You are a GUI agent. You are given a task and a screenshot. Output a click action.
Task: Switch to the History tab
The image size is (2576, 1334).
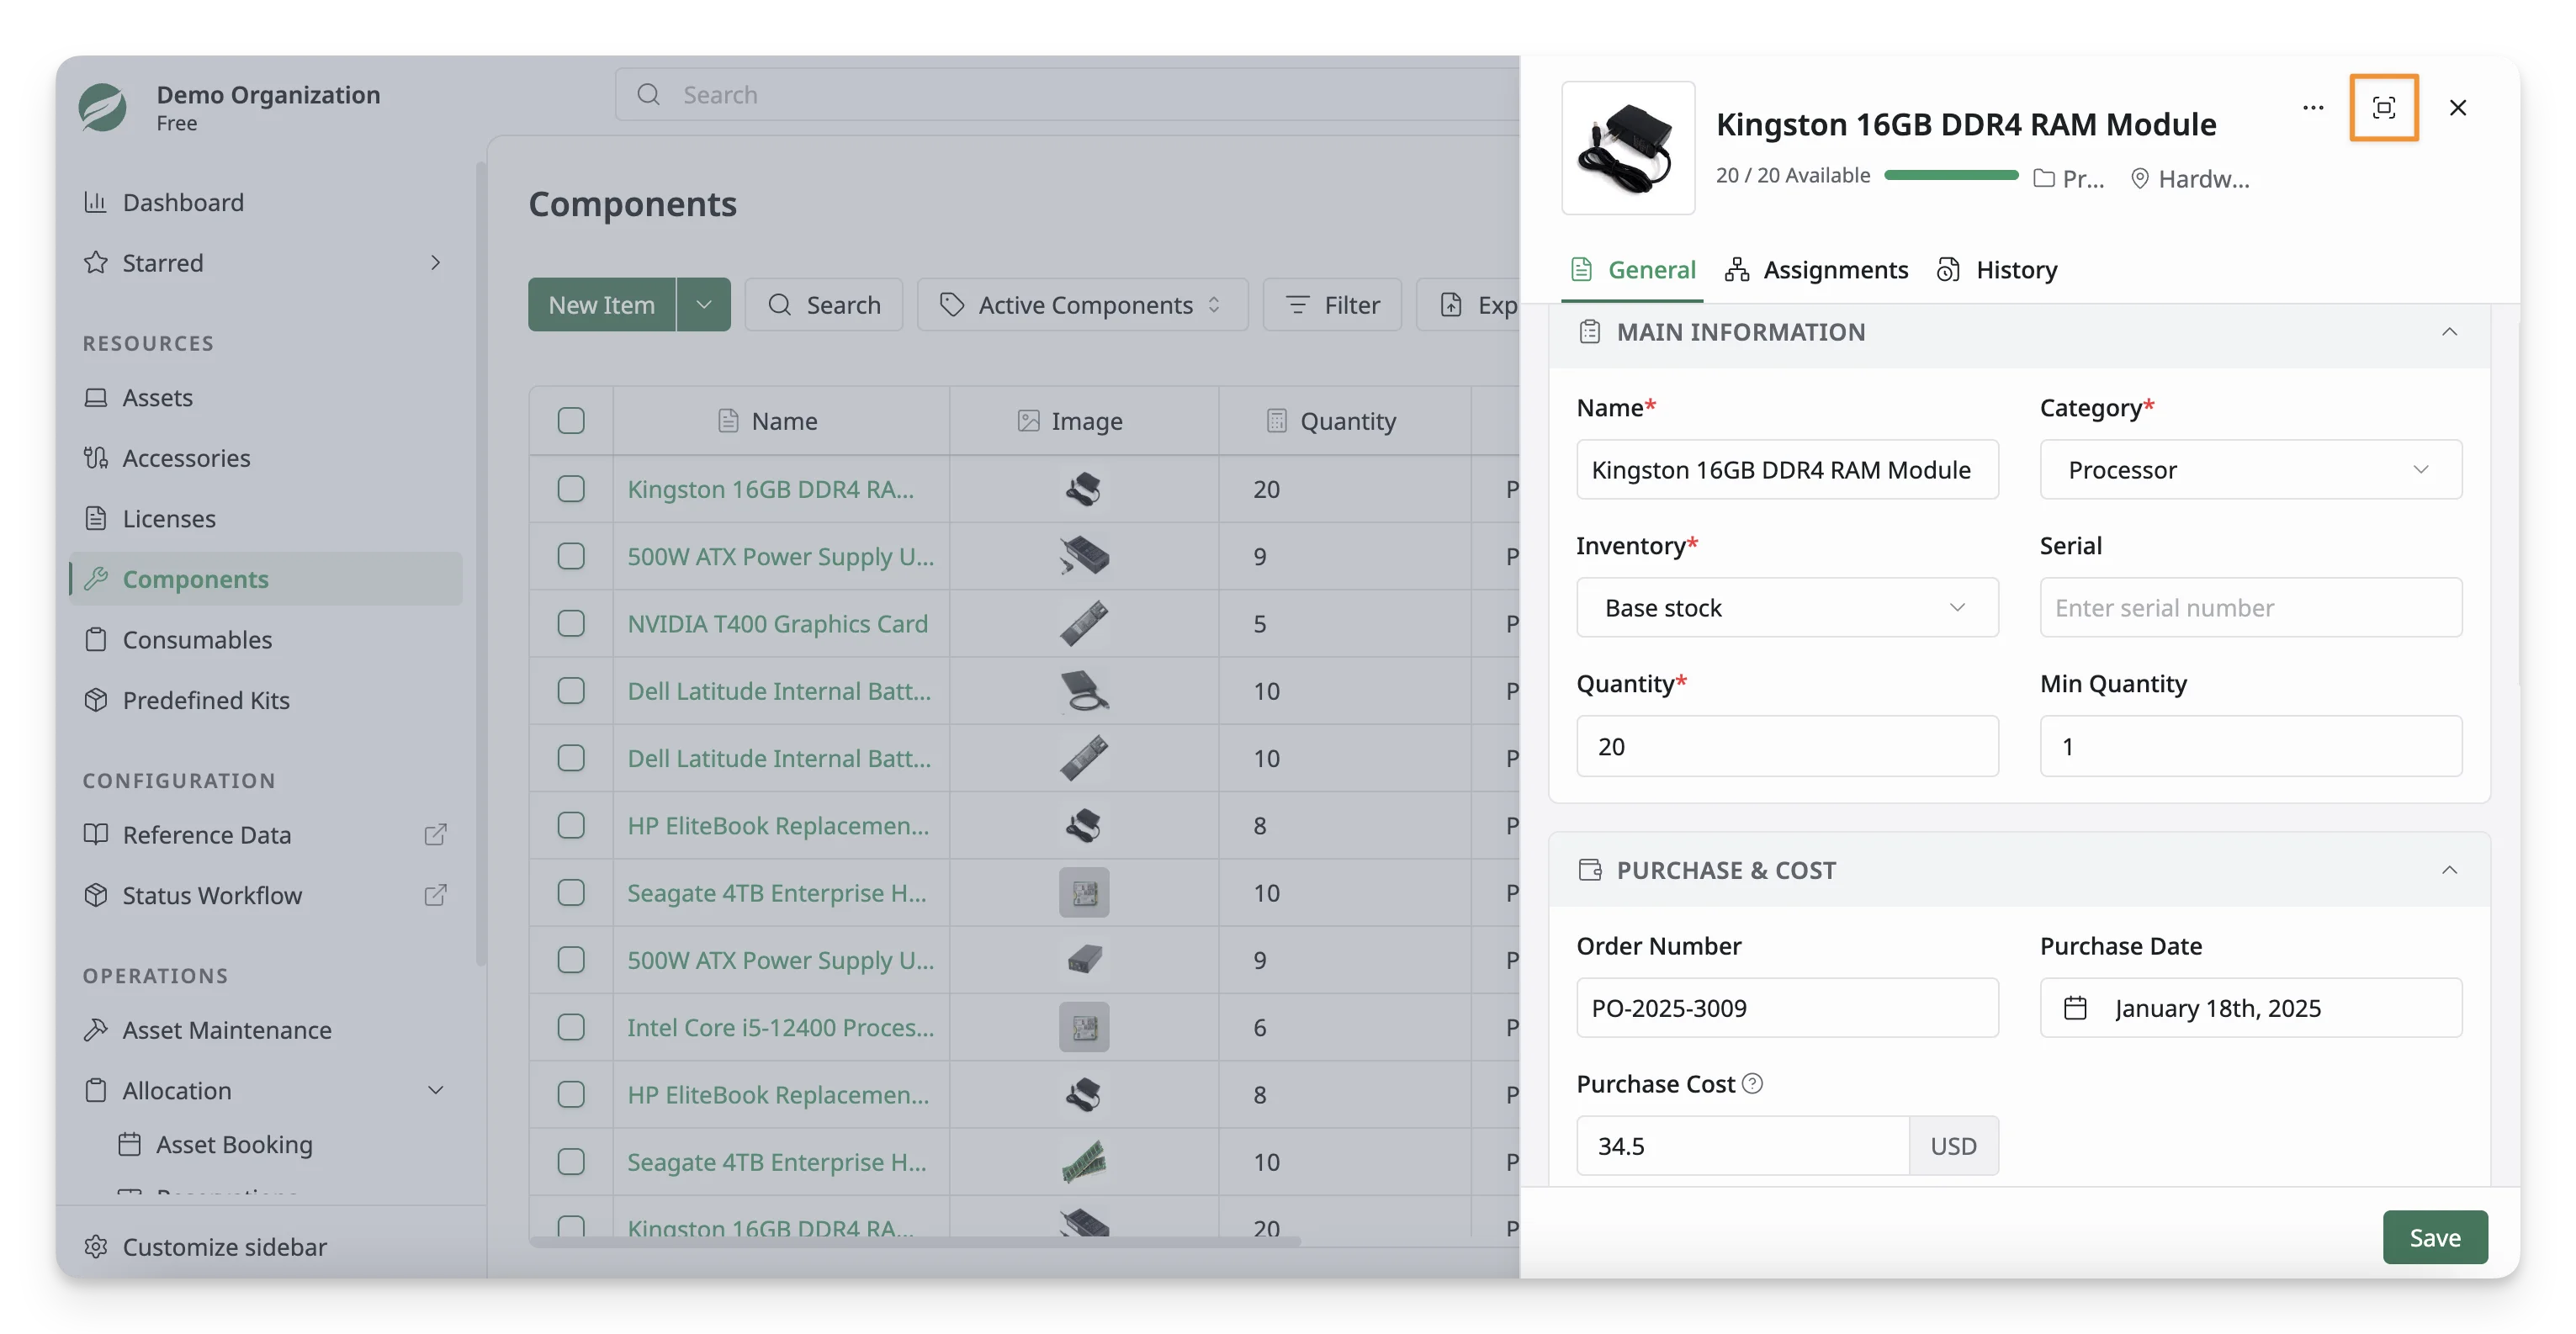point(1996,269)
